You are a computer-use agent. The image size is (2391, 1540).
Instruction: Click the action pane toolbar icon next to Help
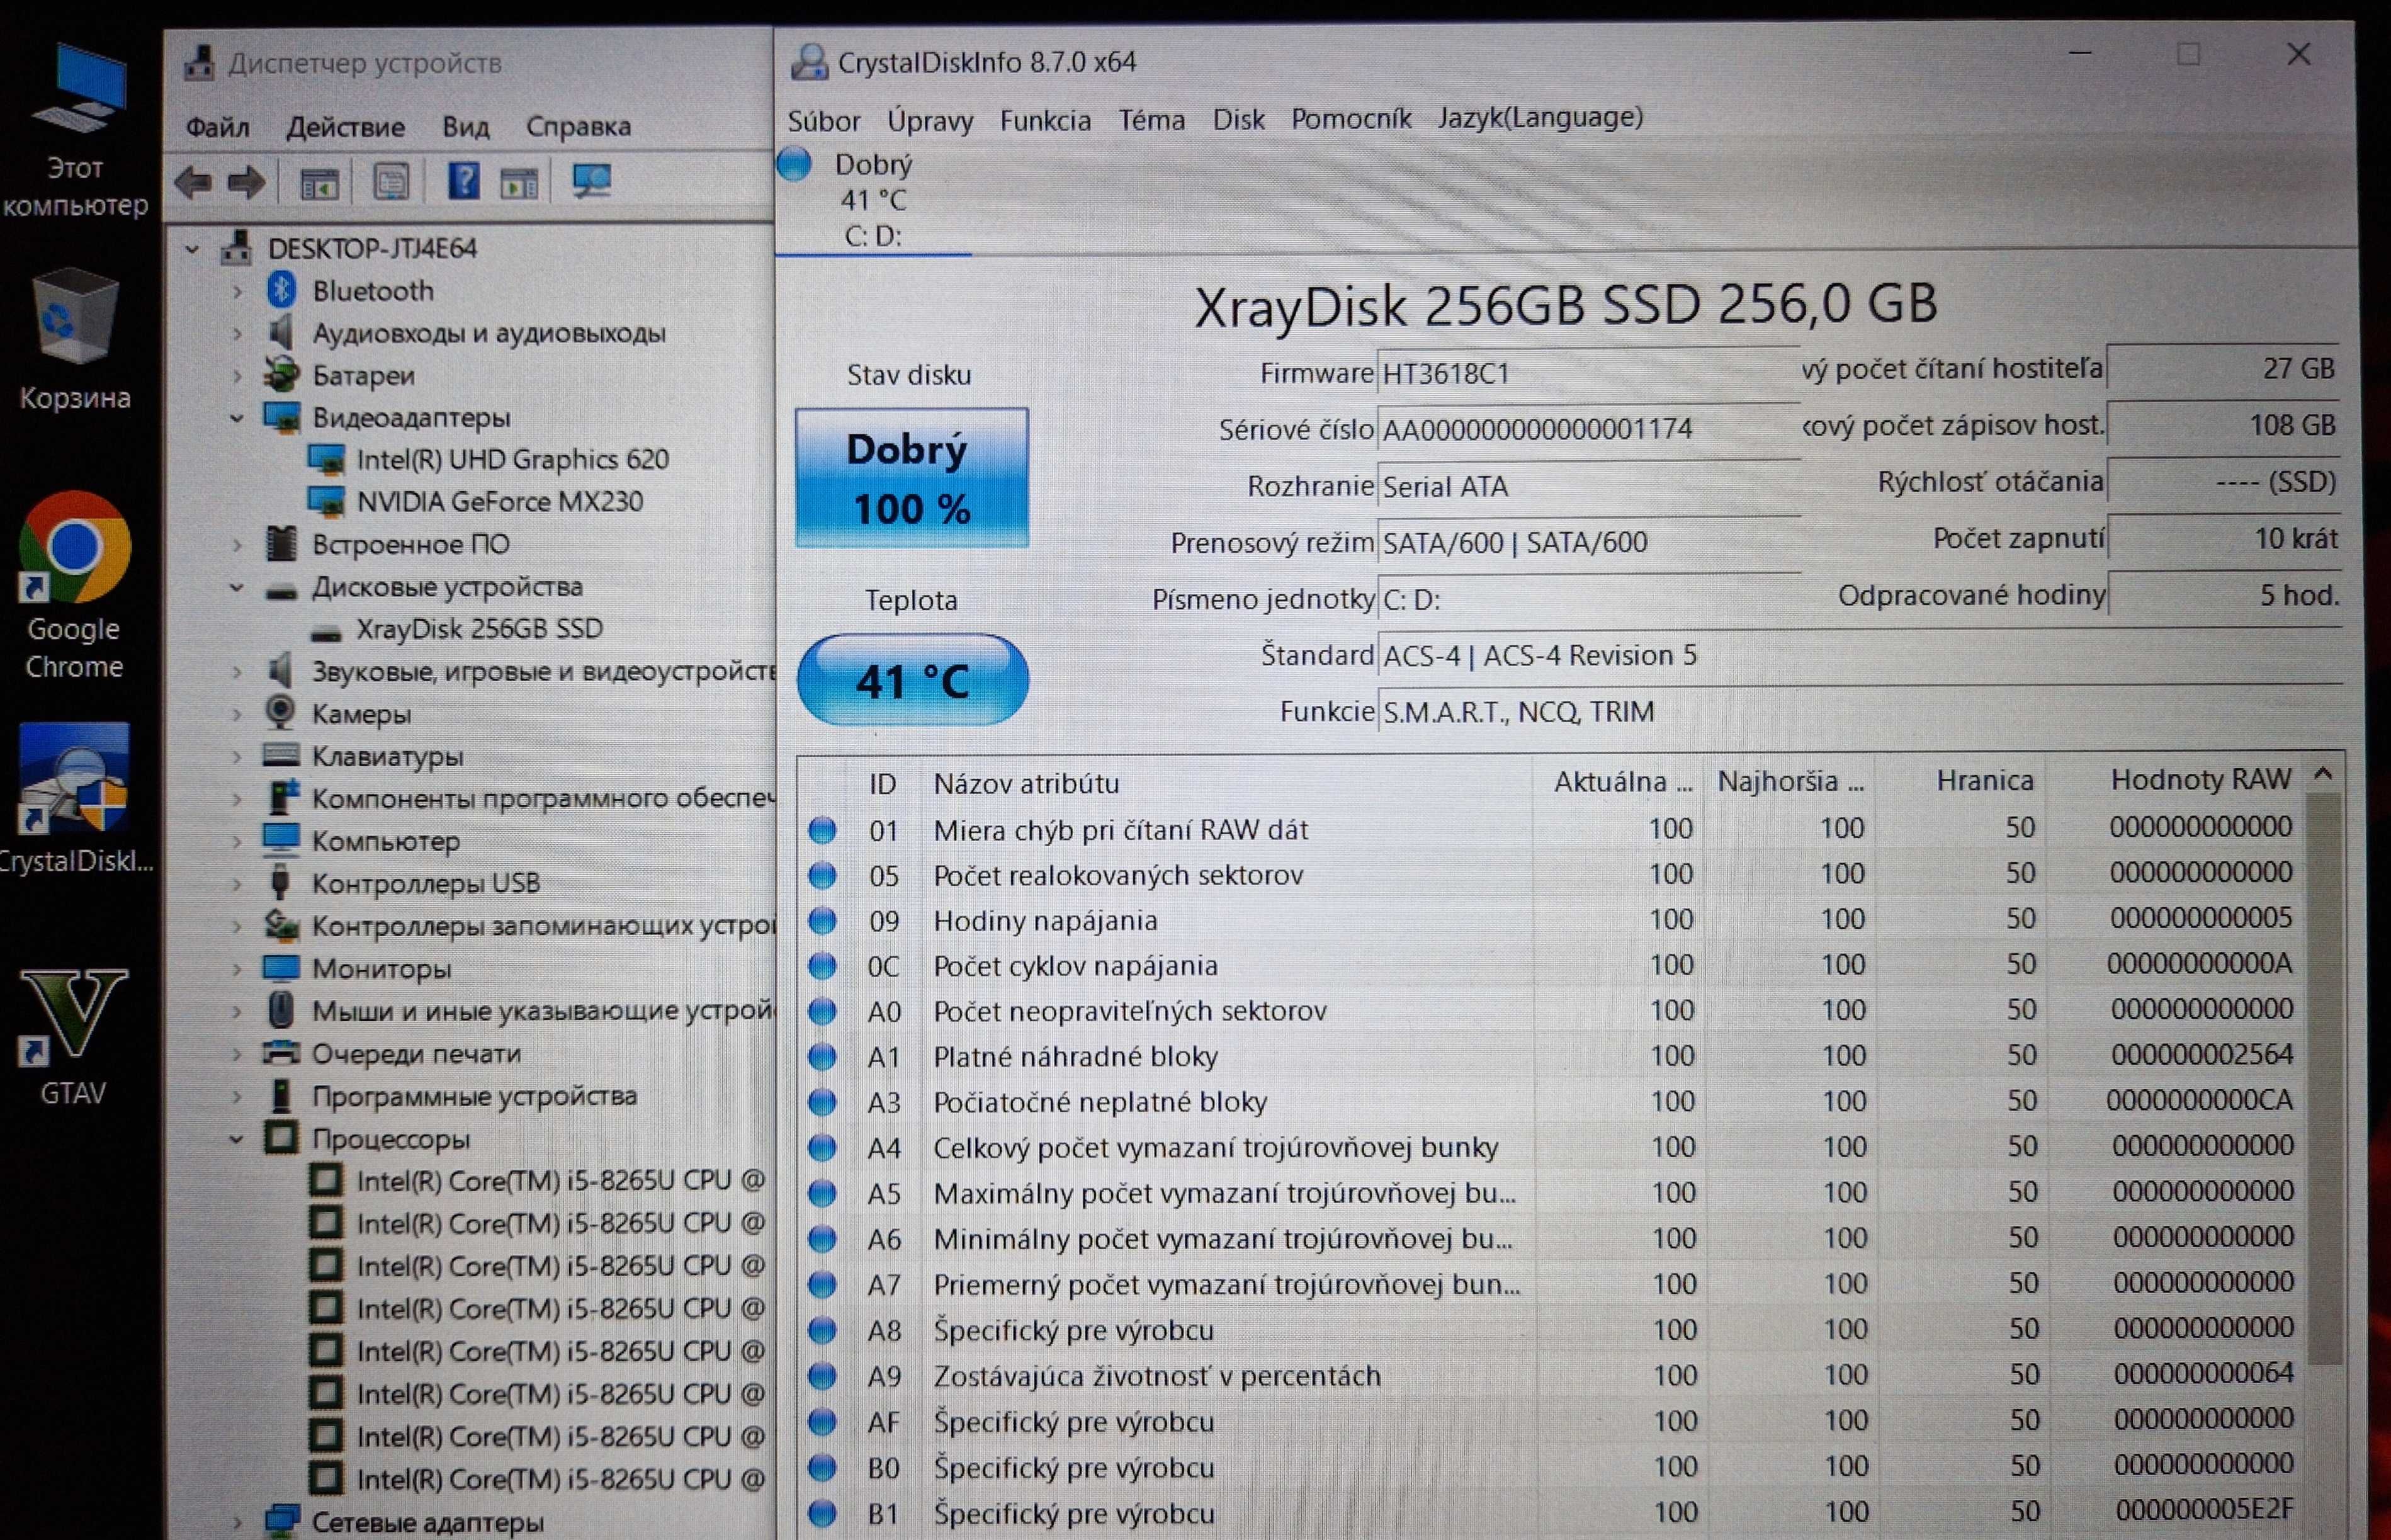[519, 184]
